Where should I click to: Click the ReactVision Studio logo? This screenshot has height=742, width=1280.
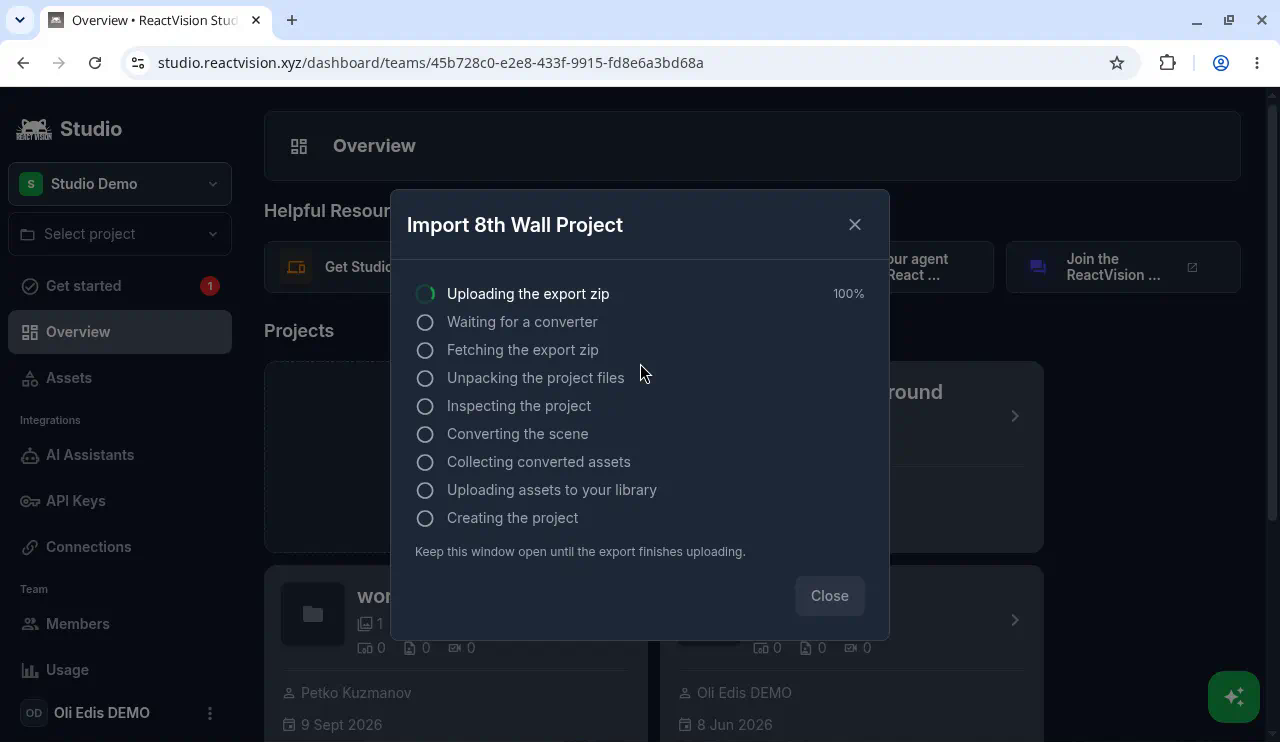(x=69, y=129)
